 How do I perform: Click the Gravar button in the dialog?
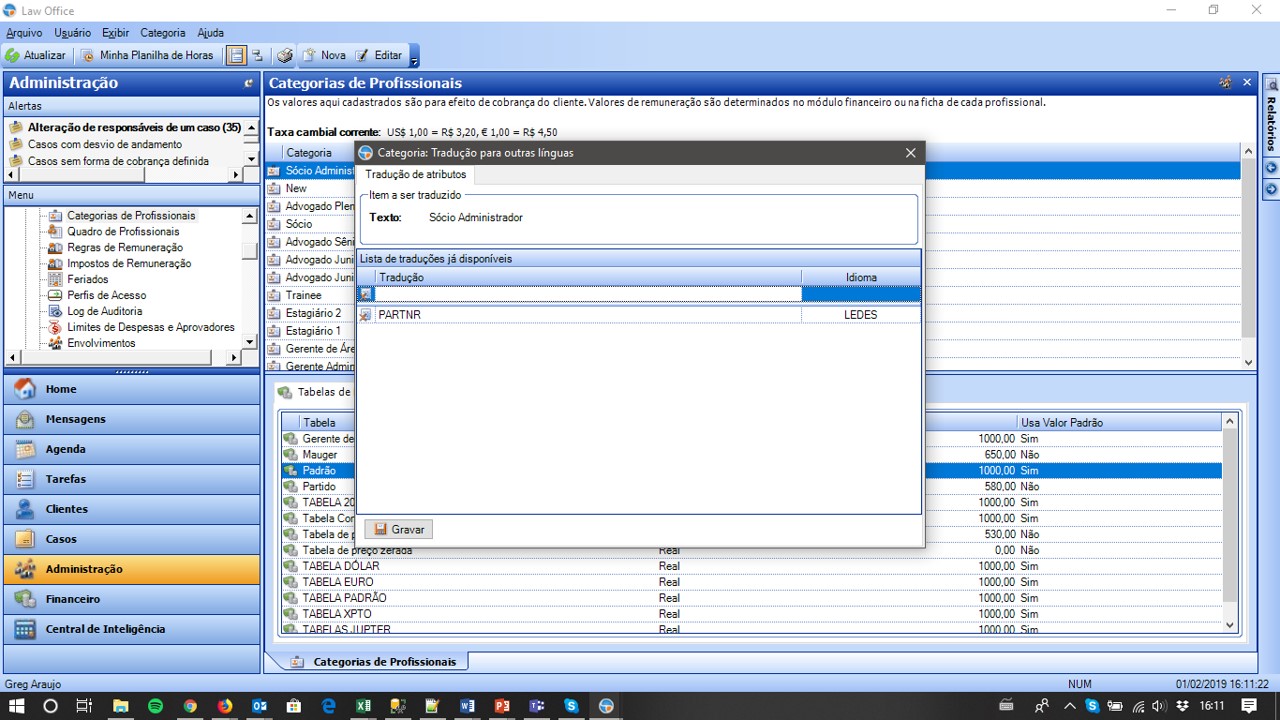coord(399,529)
